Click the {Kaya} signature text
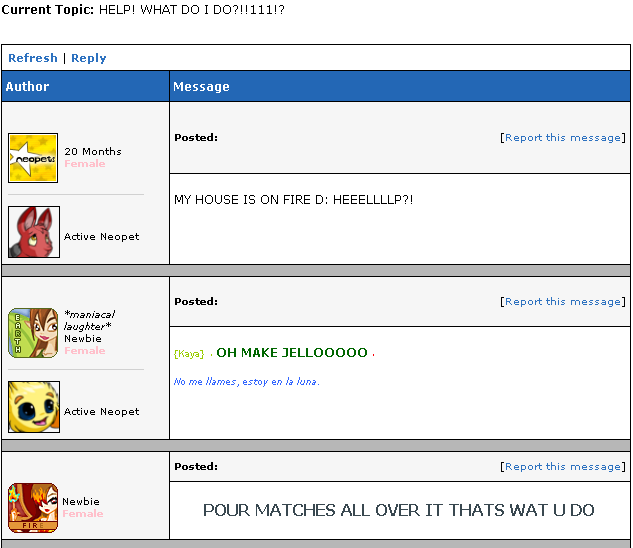Image resolution: width=633 pixels, height=548 pixels. (x=189, y=354)
